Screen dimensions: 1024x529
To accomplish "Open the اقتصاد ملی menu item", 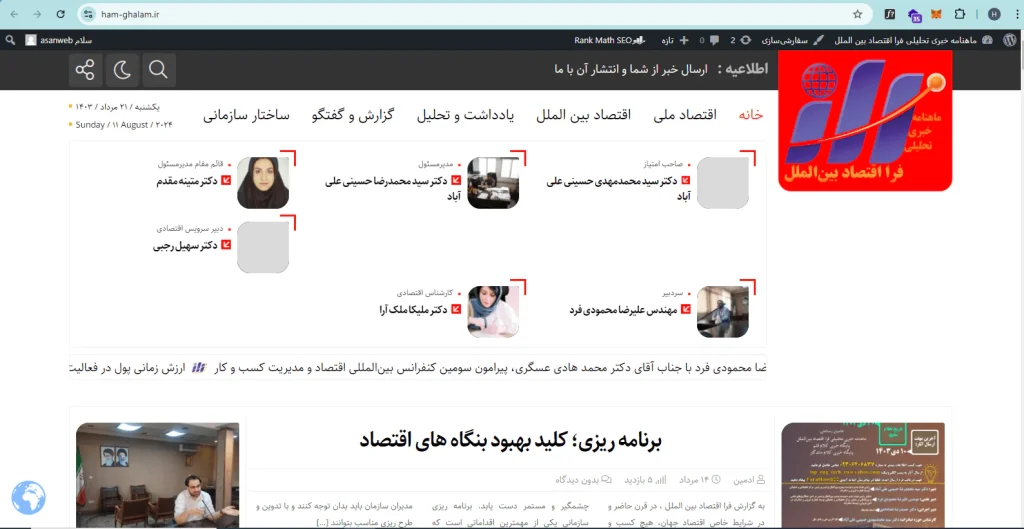I will pos(684,114).
